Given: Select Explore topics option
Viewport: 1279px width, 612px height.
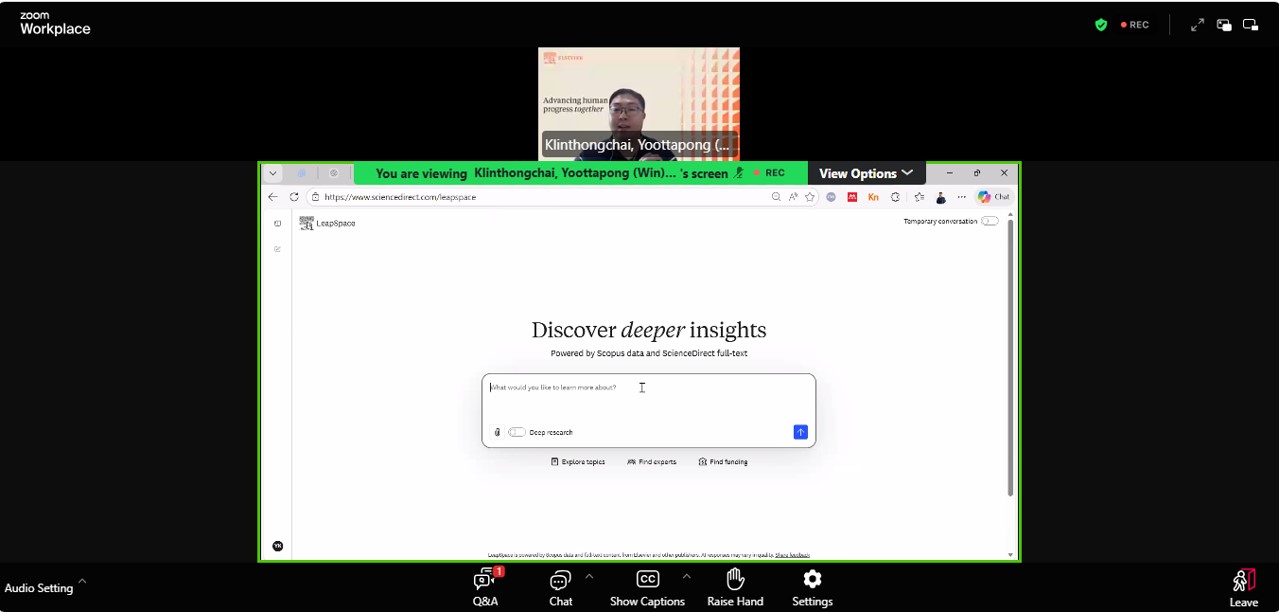Looking at the screenshot, I should (578, 462).
